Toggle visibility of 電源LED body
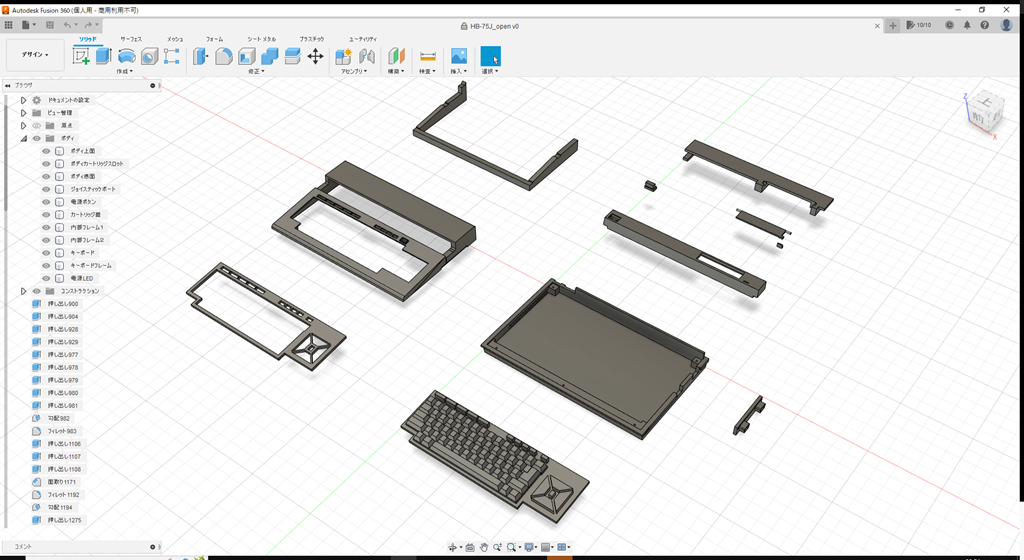 pyautogui.click(x=46, y=278)
